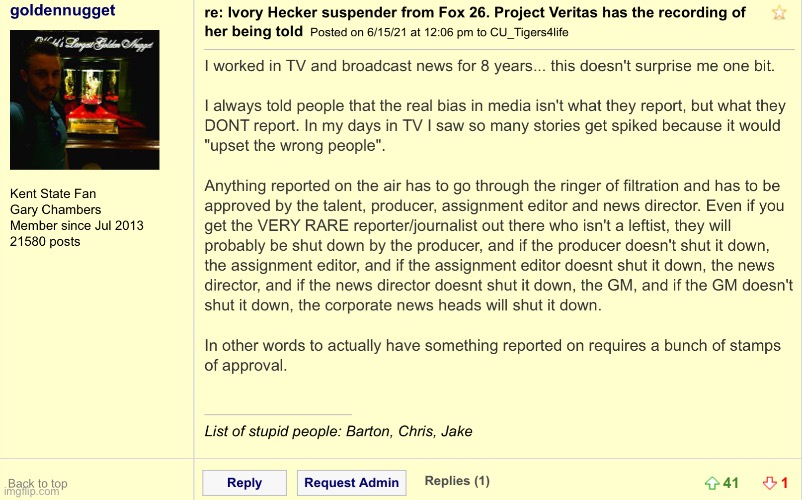Open goldennugget's user profile

62,11
